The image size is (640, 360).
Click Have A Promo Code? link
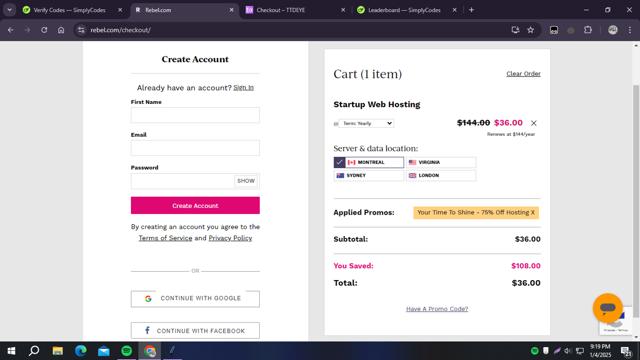437,309
